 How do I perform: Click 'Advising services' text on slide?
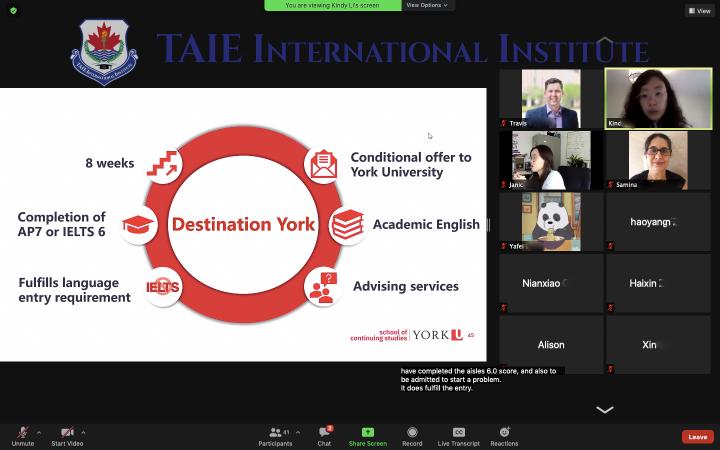406,286
